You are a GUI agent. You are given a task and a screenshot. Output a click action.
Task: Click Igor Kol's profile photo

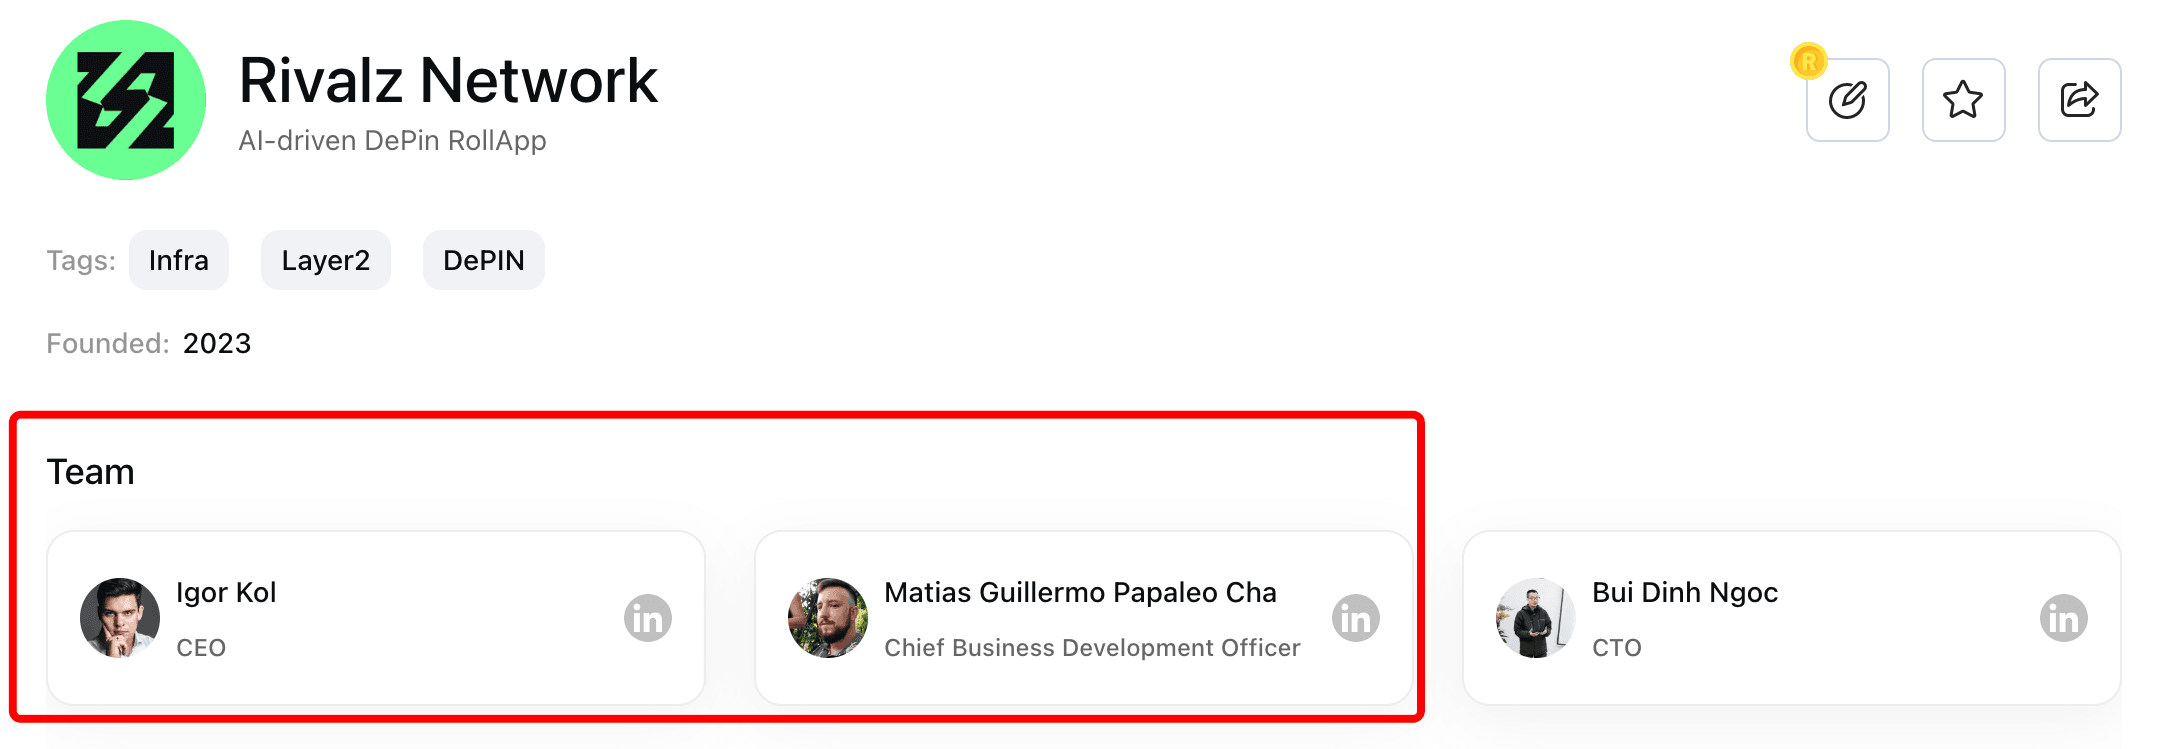[x=120, y=618]
